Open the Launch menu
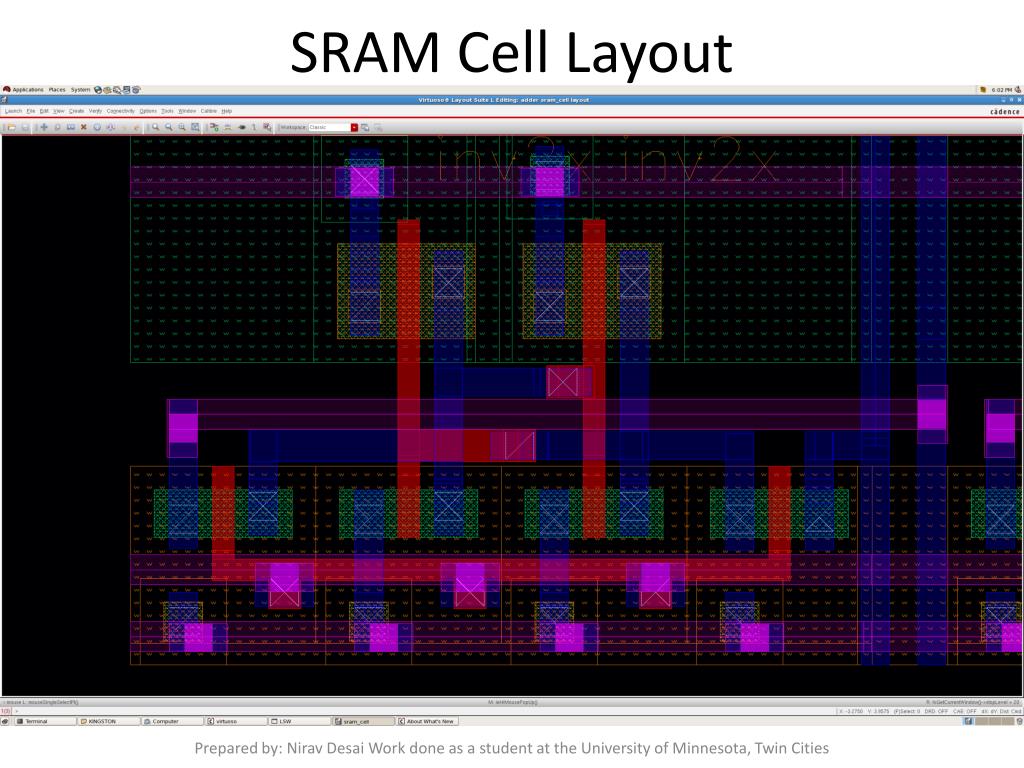The image size is (1024, 768). pyautogui.click(x=13, y=111)
